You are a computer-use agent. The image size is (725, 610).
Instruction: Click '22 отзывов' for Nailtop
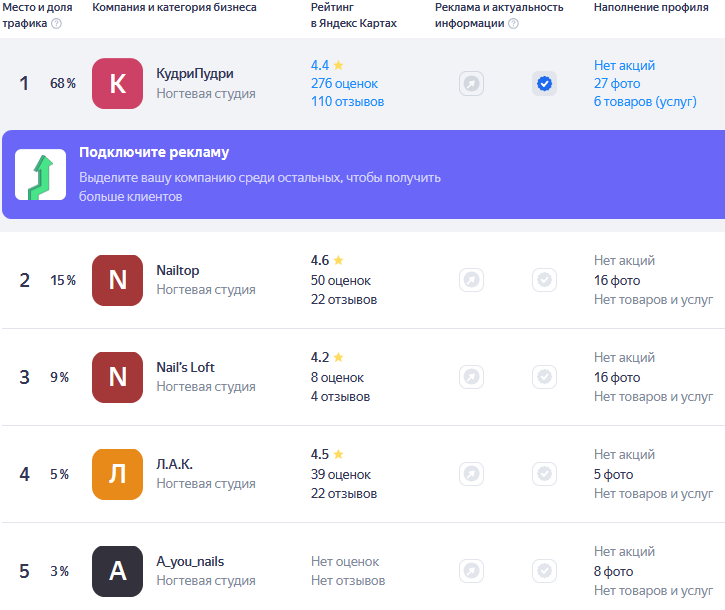pyautogui.click(x=344, y=300)
